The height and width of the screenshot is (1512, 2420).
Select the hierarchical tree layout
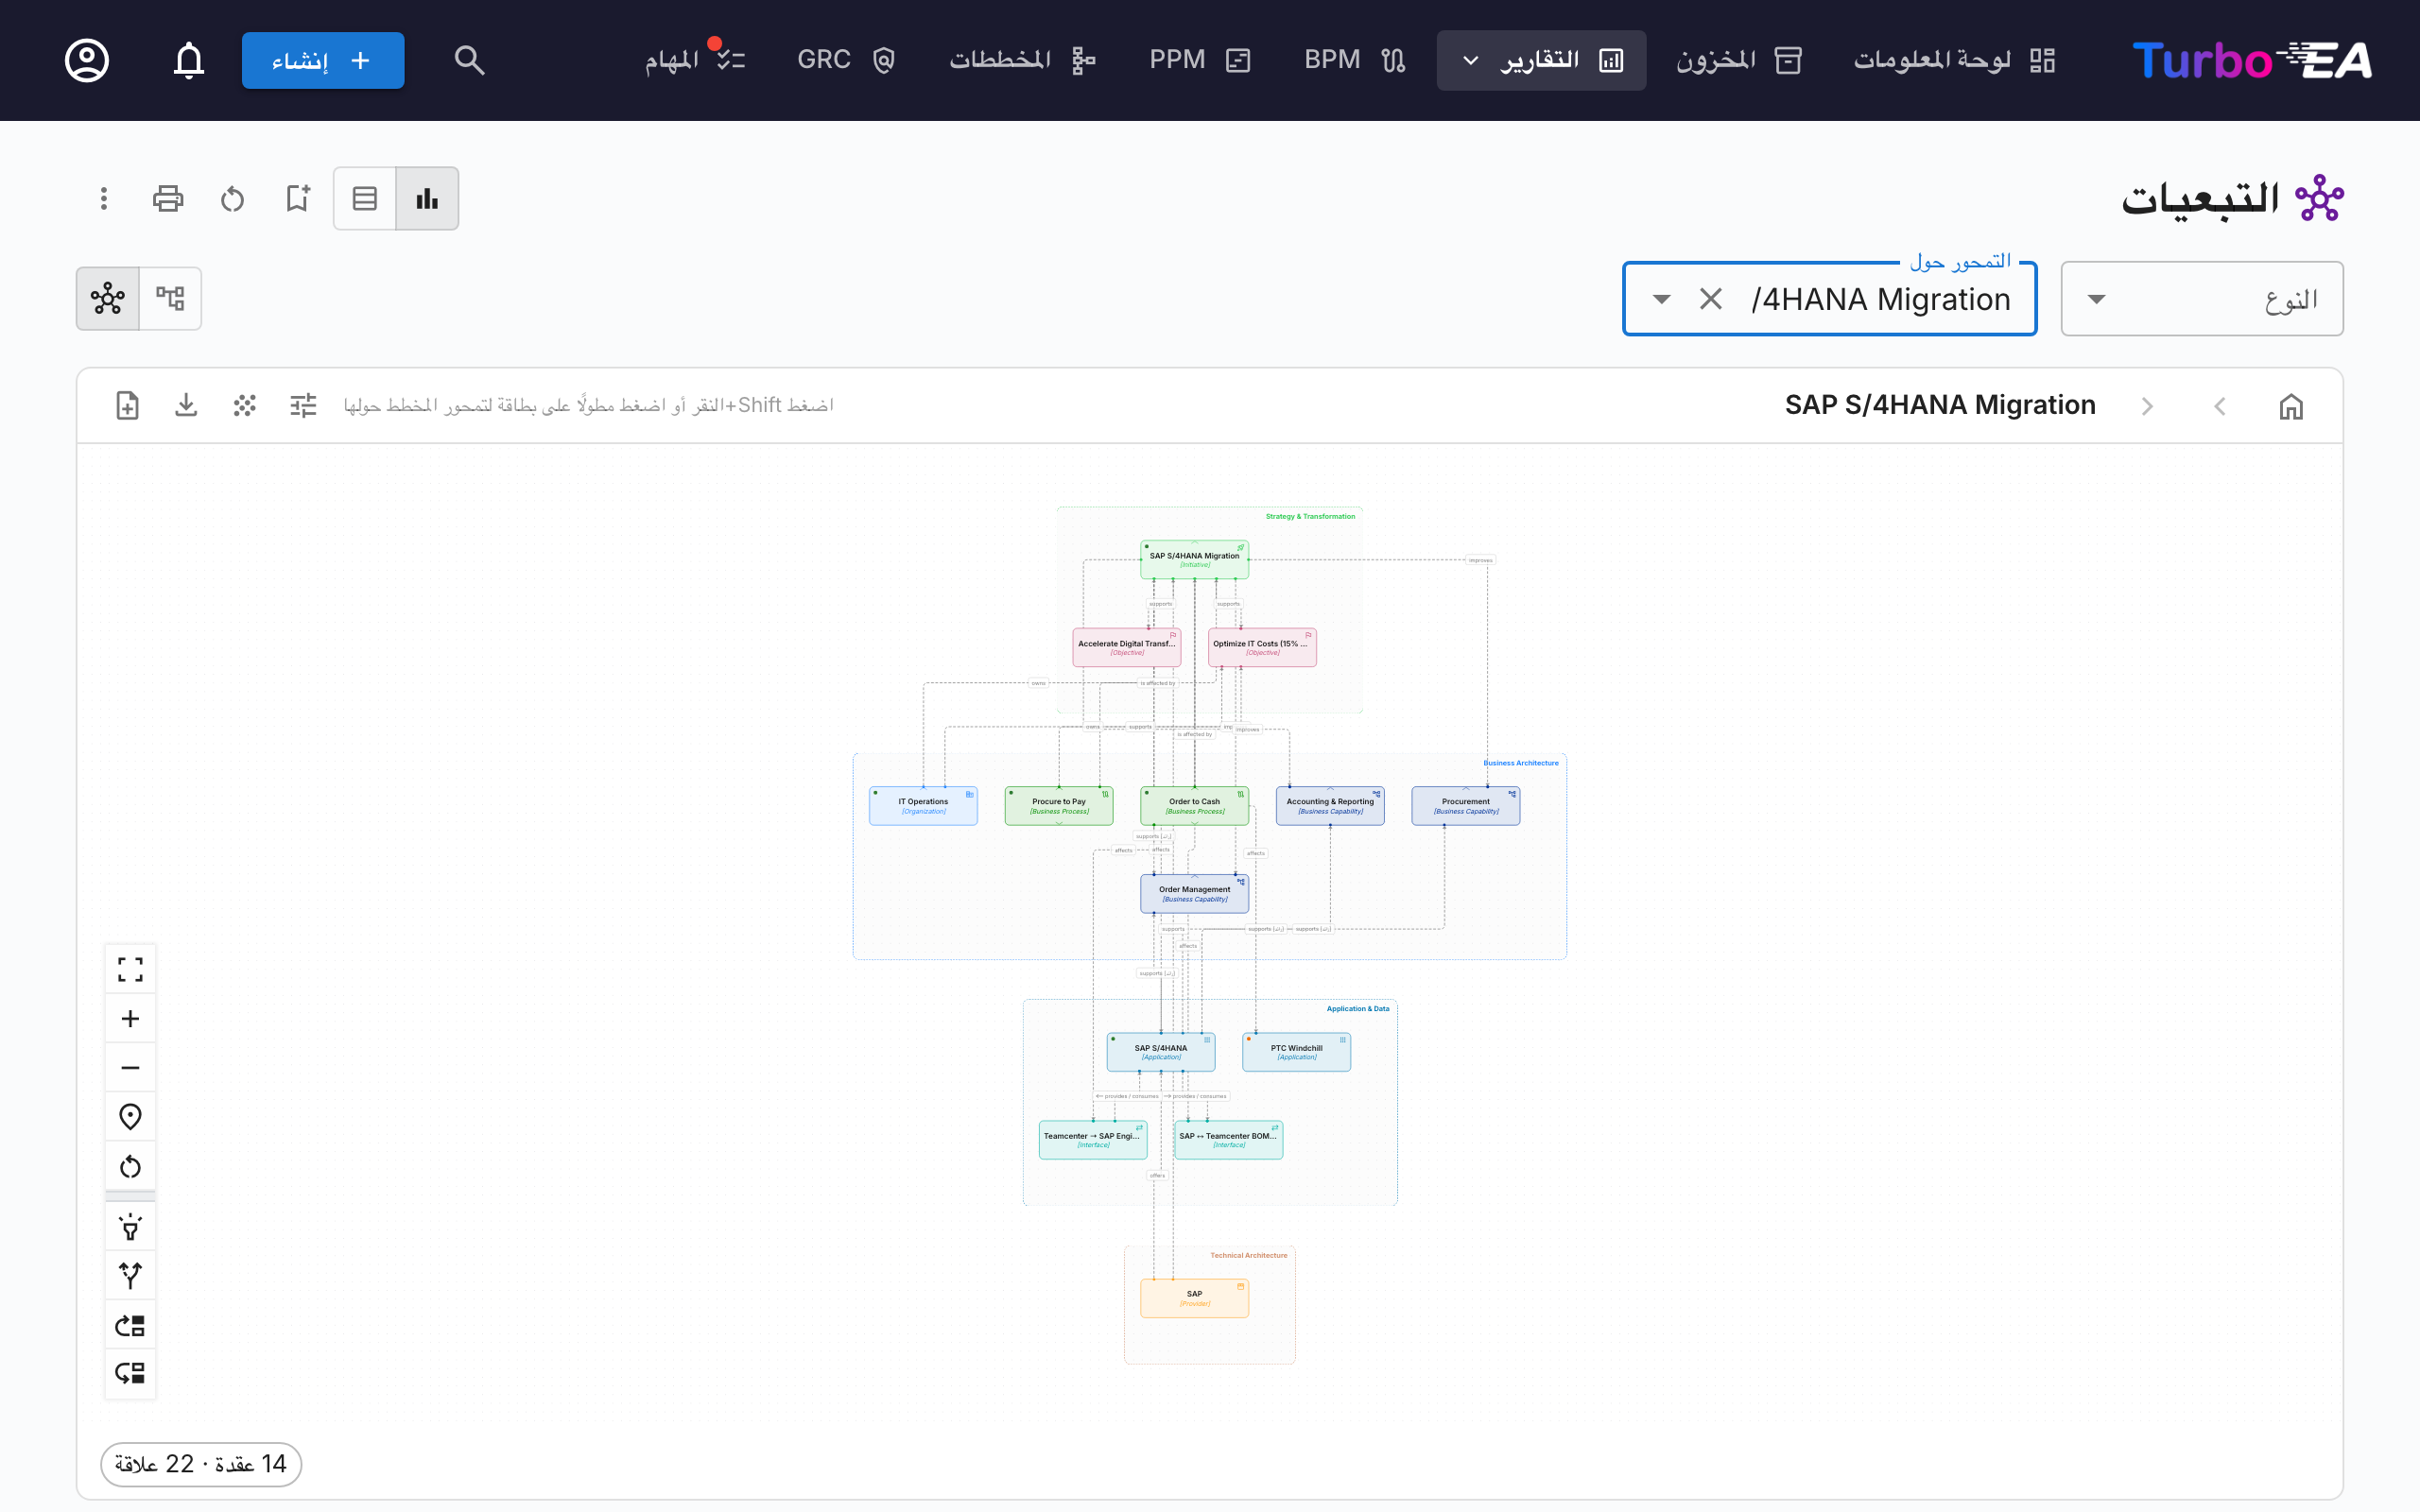point(170,298)
